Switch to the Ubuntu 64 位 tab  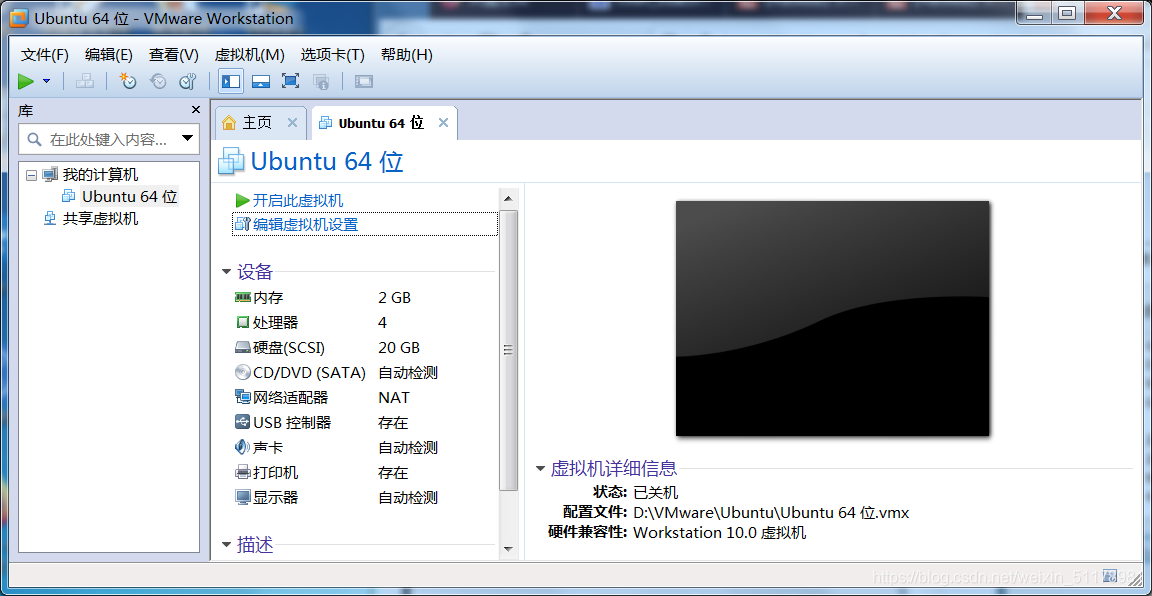click(381, 123)
